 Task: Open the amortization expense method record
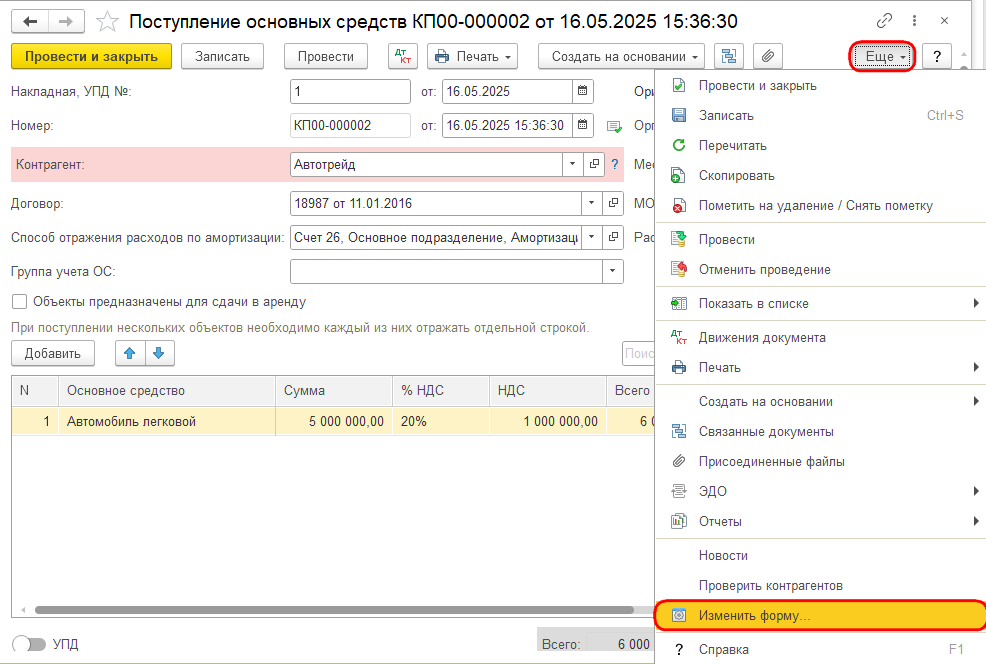pyautogui.click(x=613, y=237)
